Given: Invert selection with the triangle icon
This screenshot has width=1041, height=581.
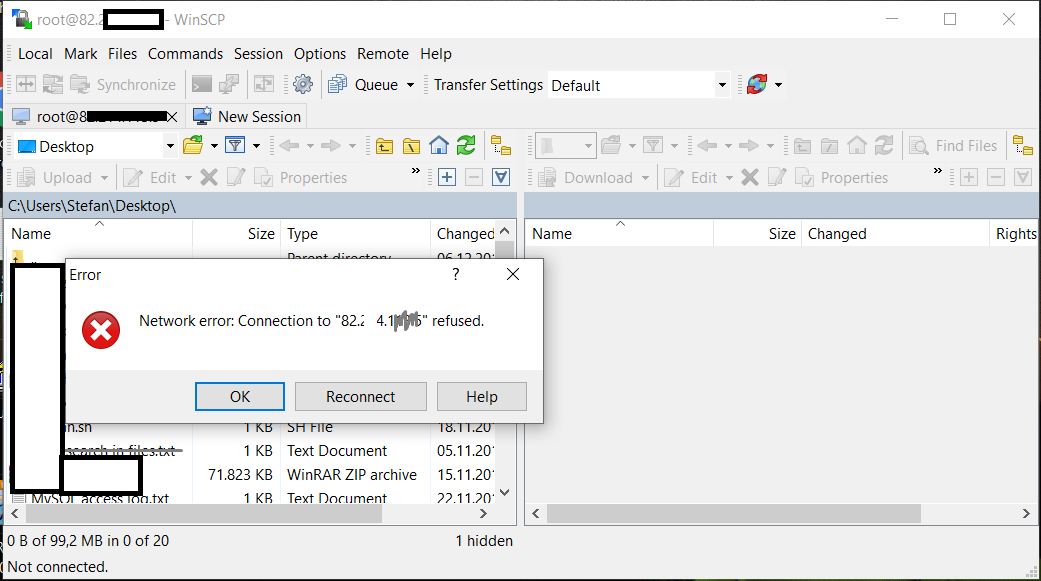Looking at the screenshot, I should (500, 177).
